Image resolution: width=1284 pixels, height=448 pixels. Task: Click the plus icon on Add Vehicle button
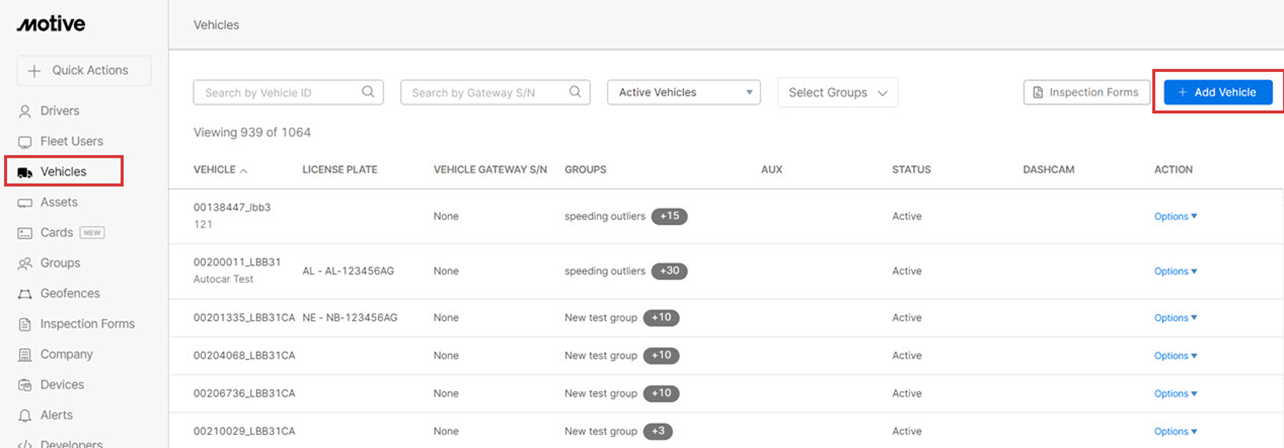coord(1183,92)
